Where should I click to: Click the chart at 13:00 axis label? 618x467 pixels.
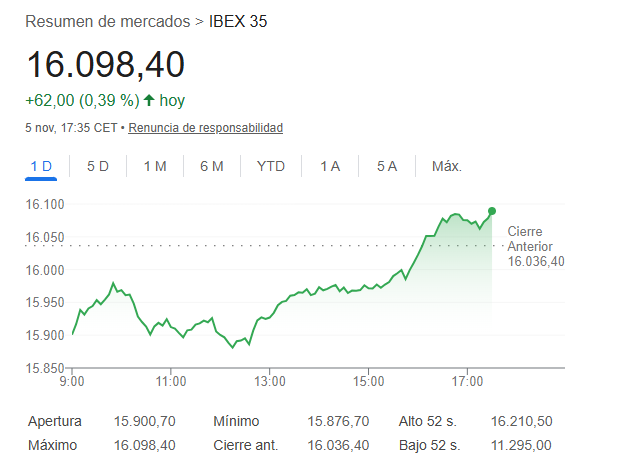point(270,381)
